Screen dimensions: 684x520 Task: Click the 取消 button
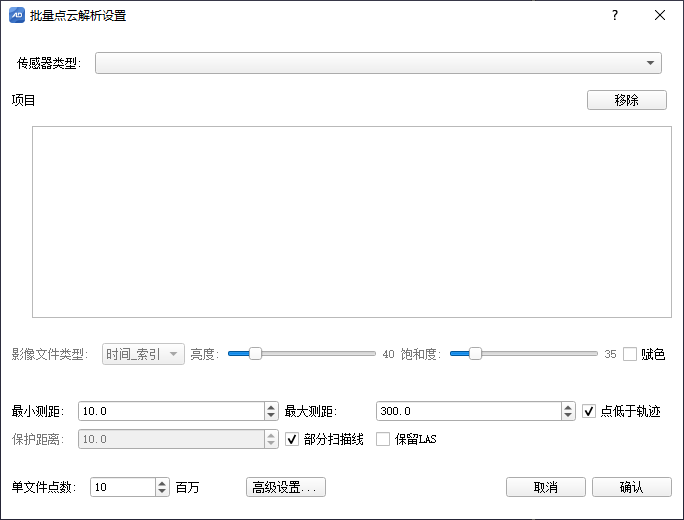(546, 487)
